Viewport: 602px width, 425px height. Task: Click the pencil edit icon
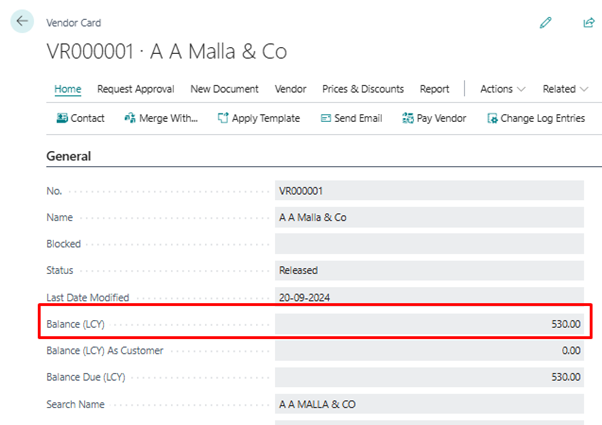point(545,23)
